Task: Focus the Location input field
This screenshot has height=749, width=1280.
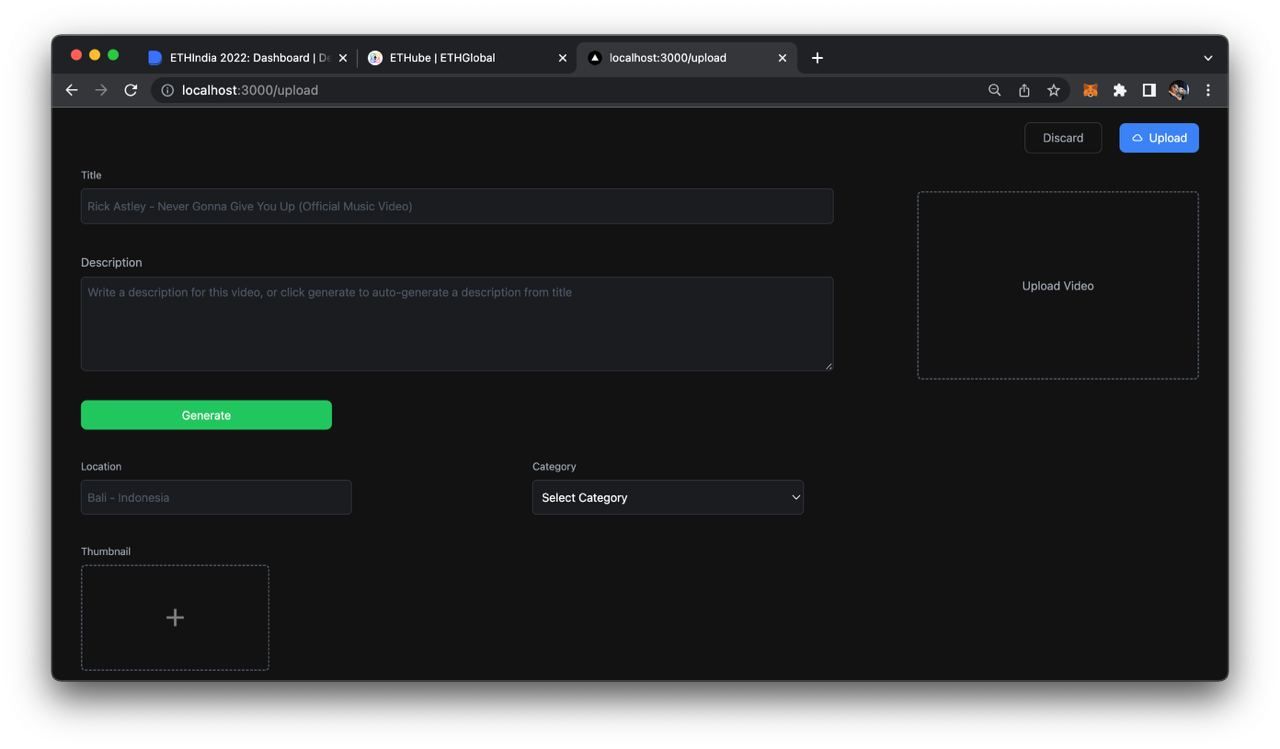Action: (216, 497)
